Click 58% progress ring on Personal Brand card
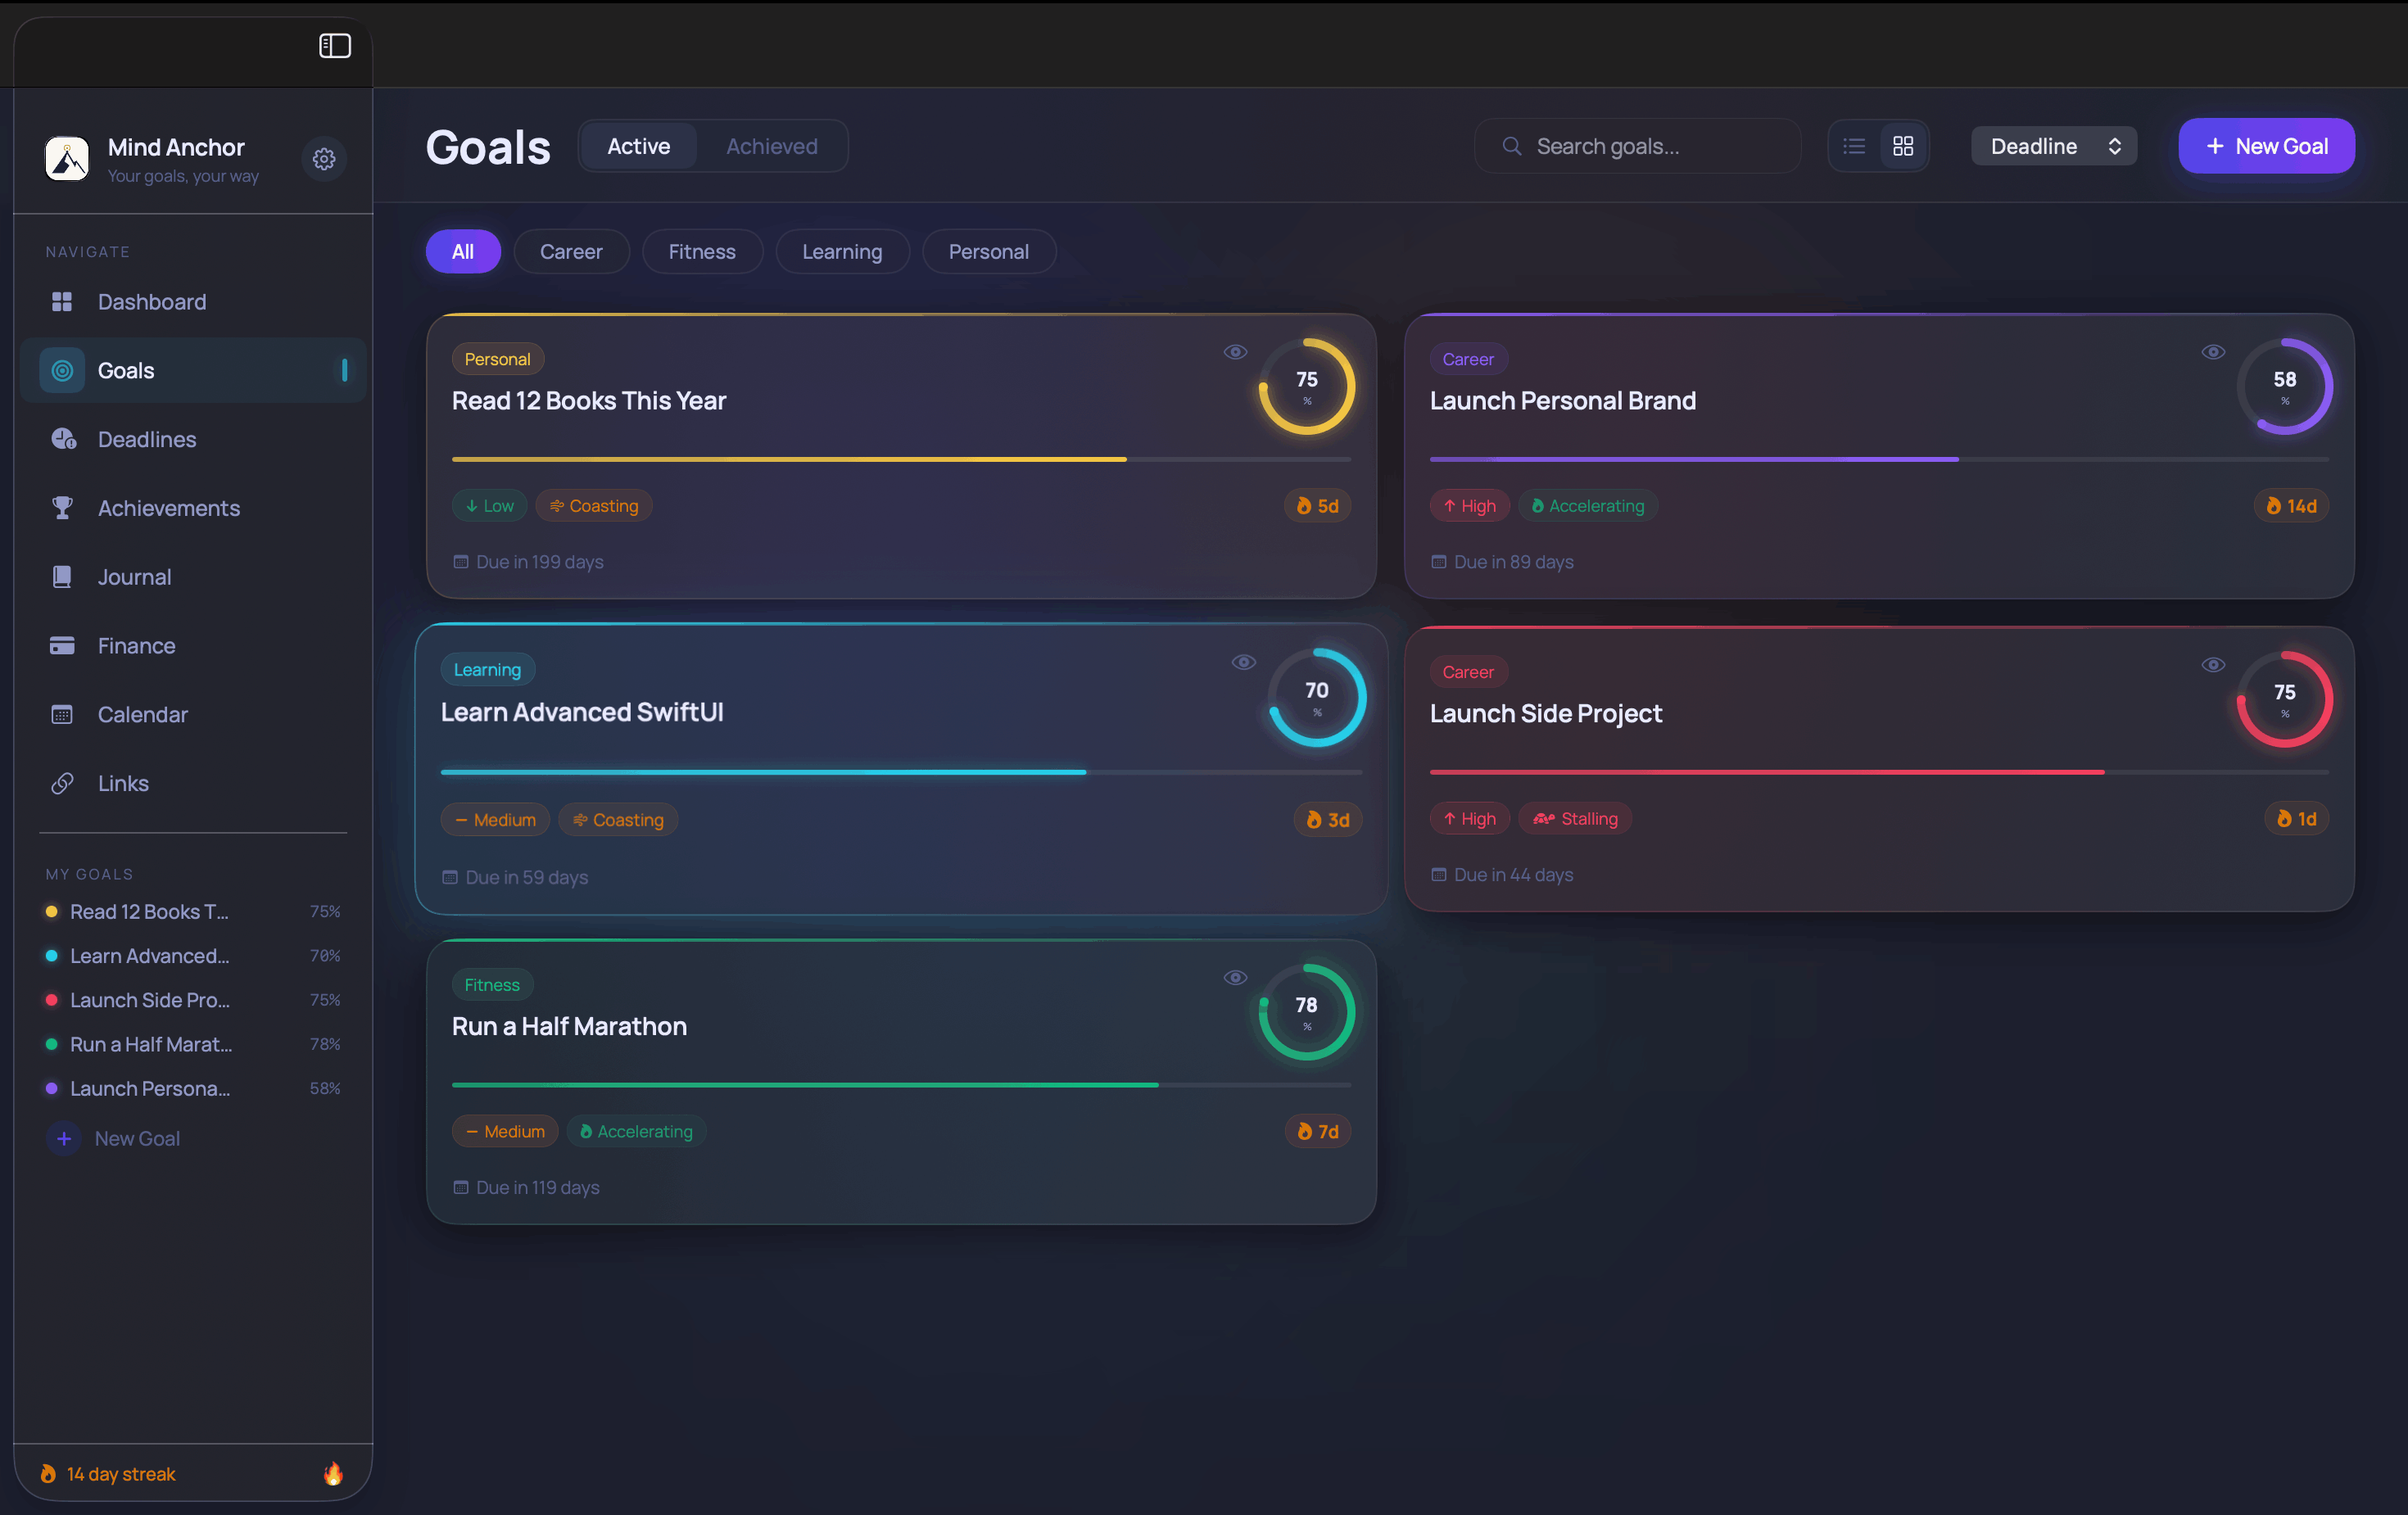 click(x=2284, y=386)
